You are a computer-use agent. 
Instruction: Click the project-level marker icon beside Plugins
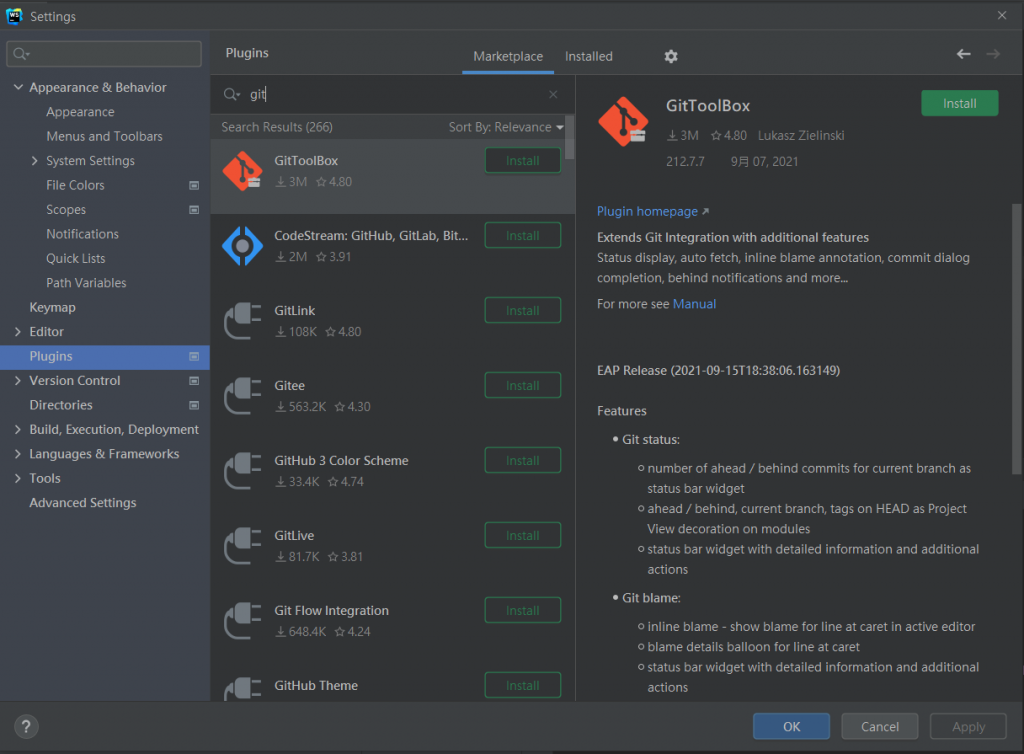[x=194, y=356]
